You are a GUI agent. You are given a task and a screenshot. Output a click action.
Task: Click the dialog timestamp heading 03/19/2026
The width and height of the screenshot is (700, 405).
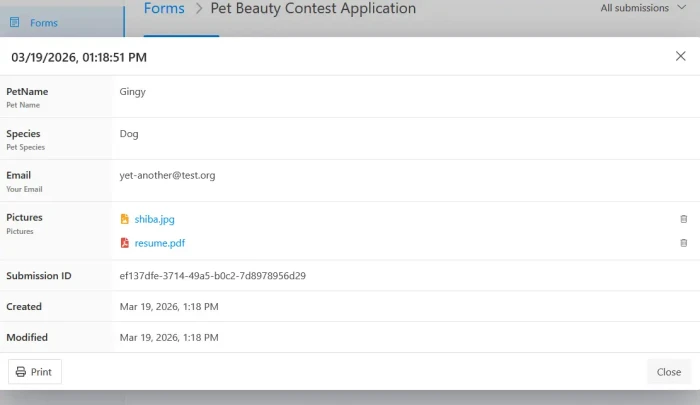click(x=79, y=57)
